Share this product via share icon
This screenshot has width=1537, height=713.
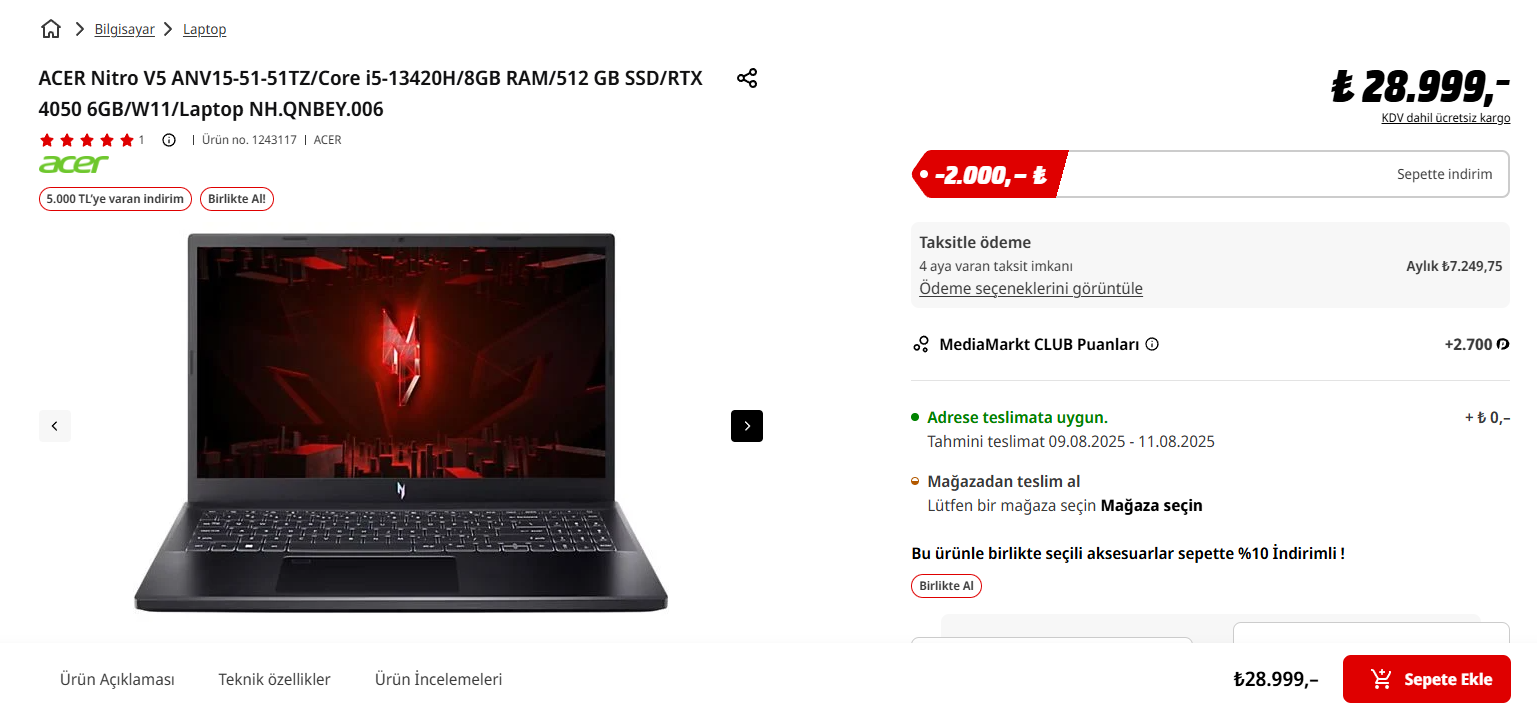coord(747,78)
